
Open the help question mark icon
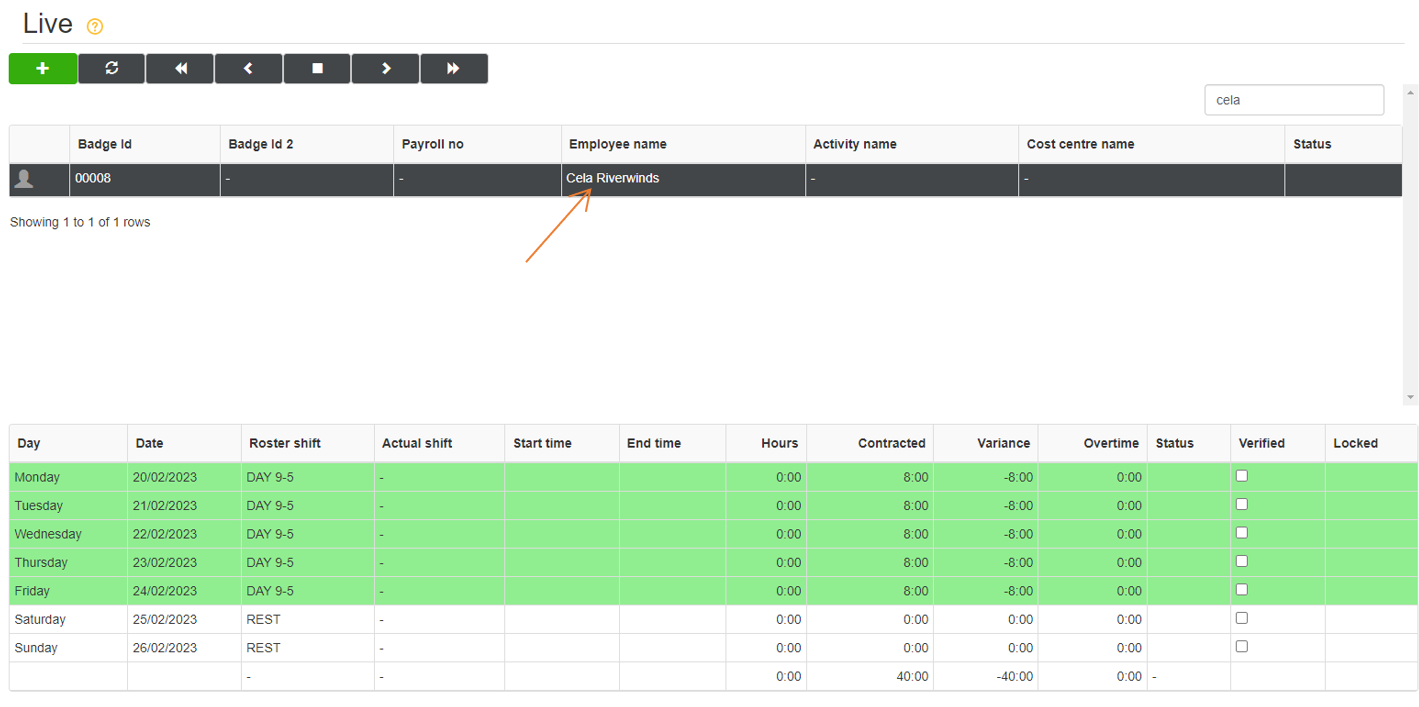(95, 27)
